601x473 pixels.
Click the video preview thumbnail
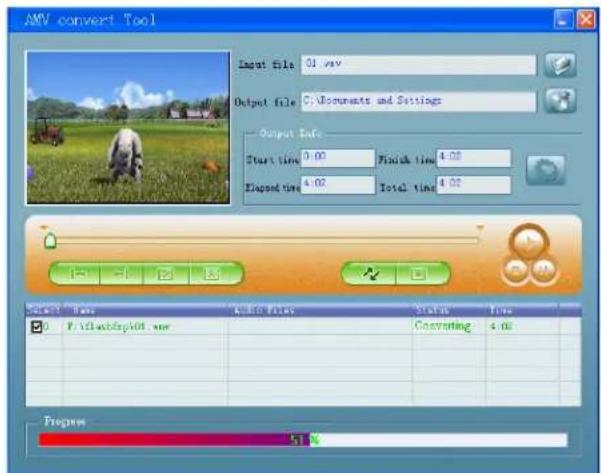[x=128, y=128]
